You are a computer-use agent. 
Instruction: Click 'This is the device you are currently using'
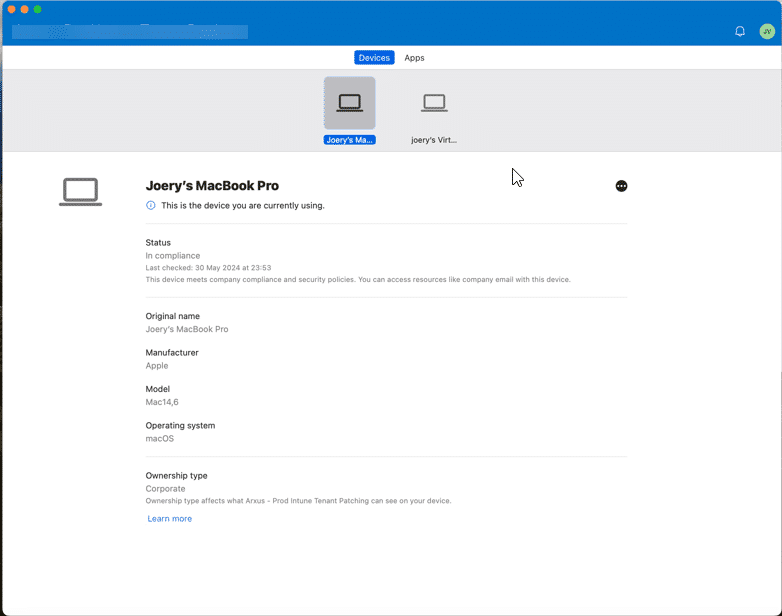[243, 205]
